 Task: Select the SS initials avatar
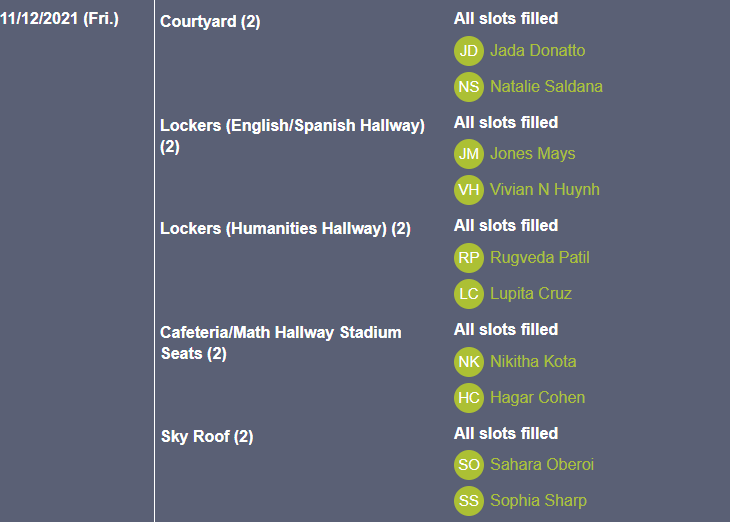point(469,501)
